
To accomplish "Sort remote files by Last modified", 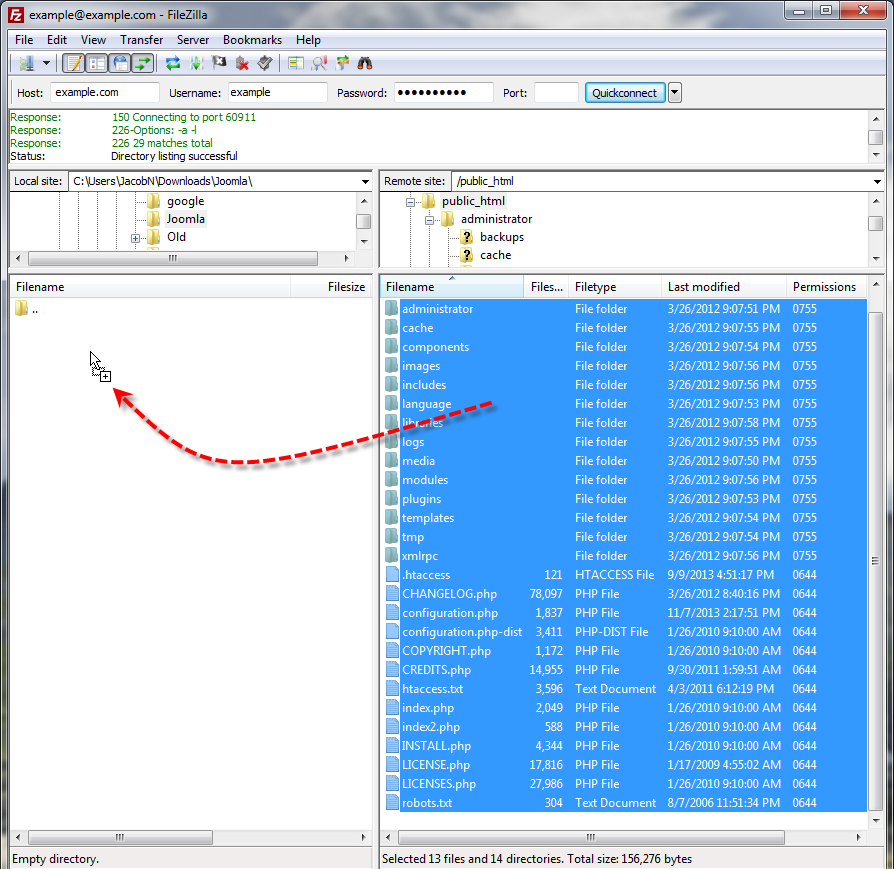I will [704, 287].
